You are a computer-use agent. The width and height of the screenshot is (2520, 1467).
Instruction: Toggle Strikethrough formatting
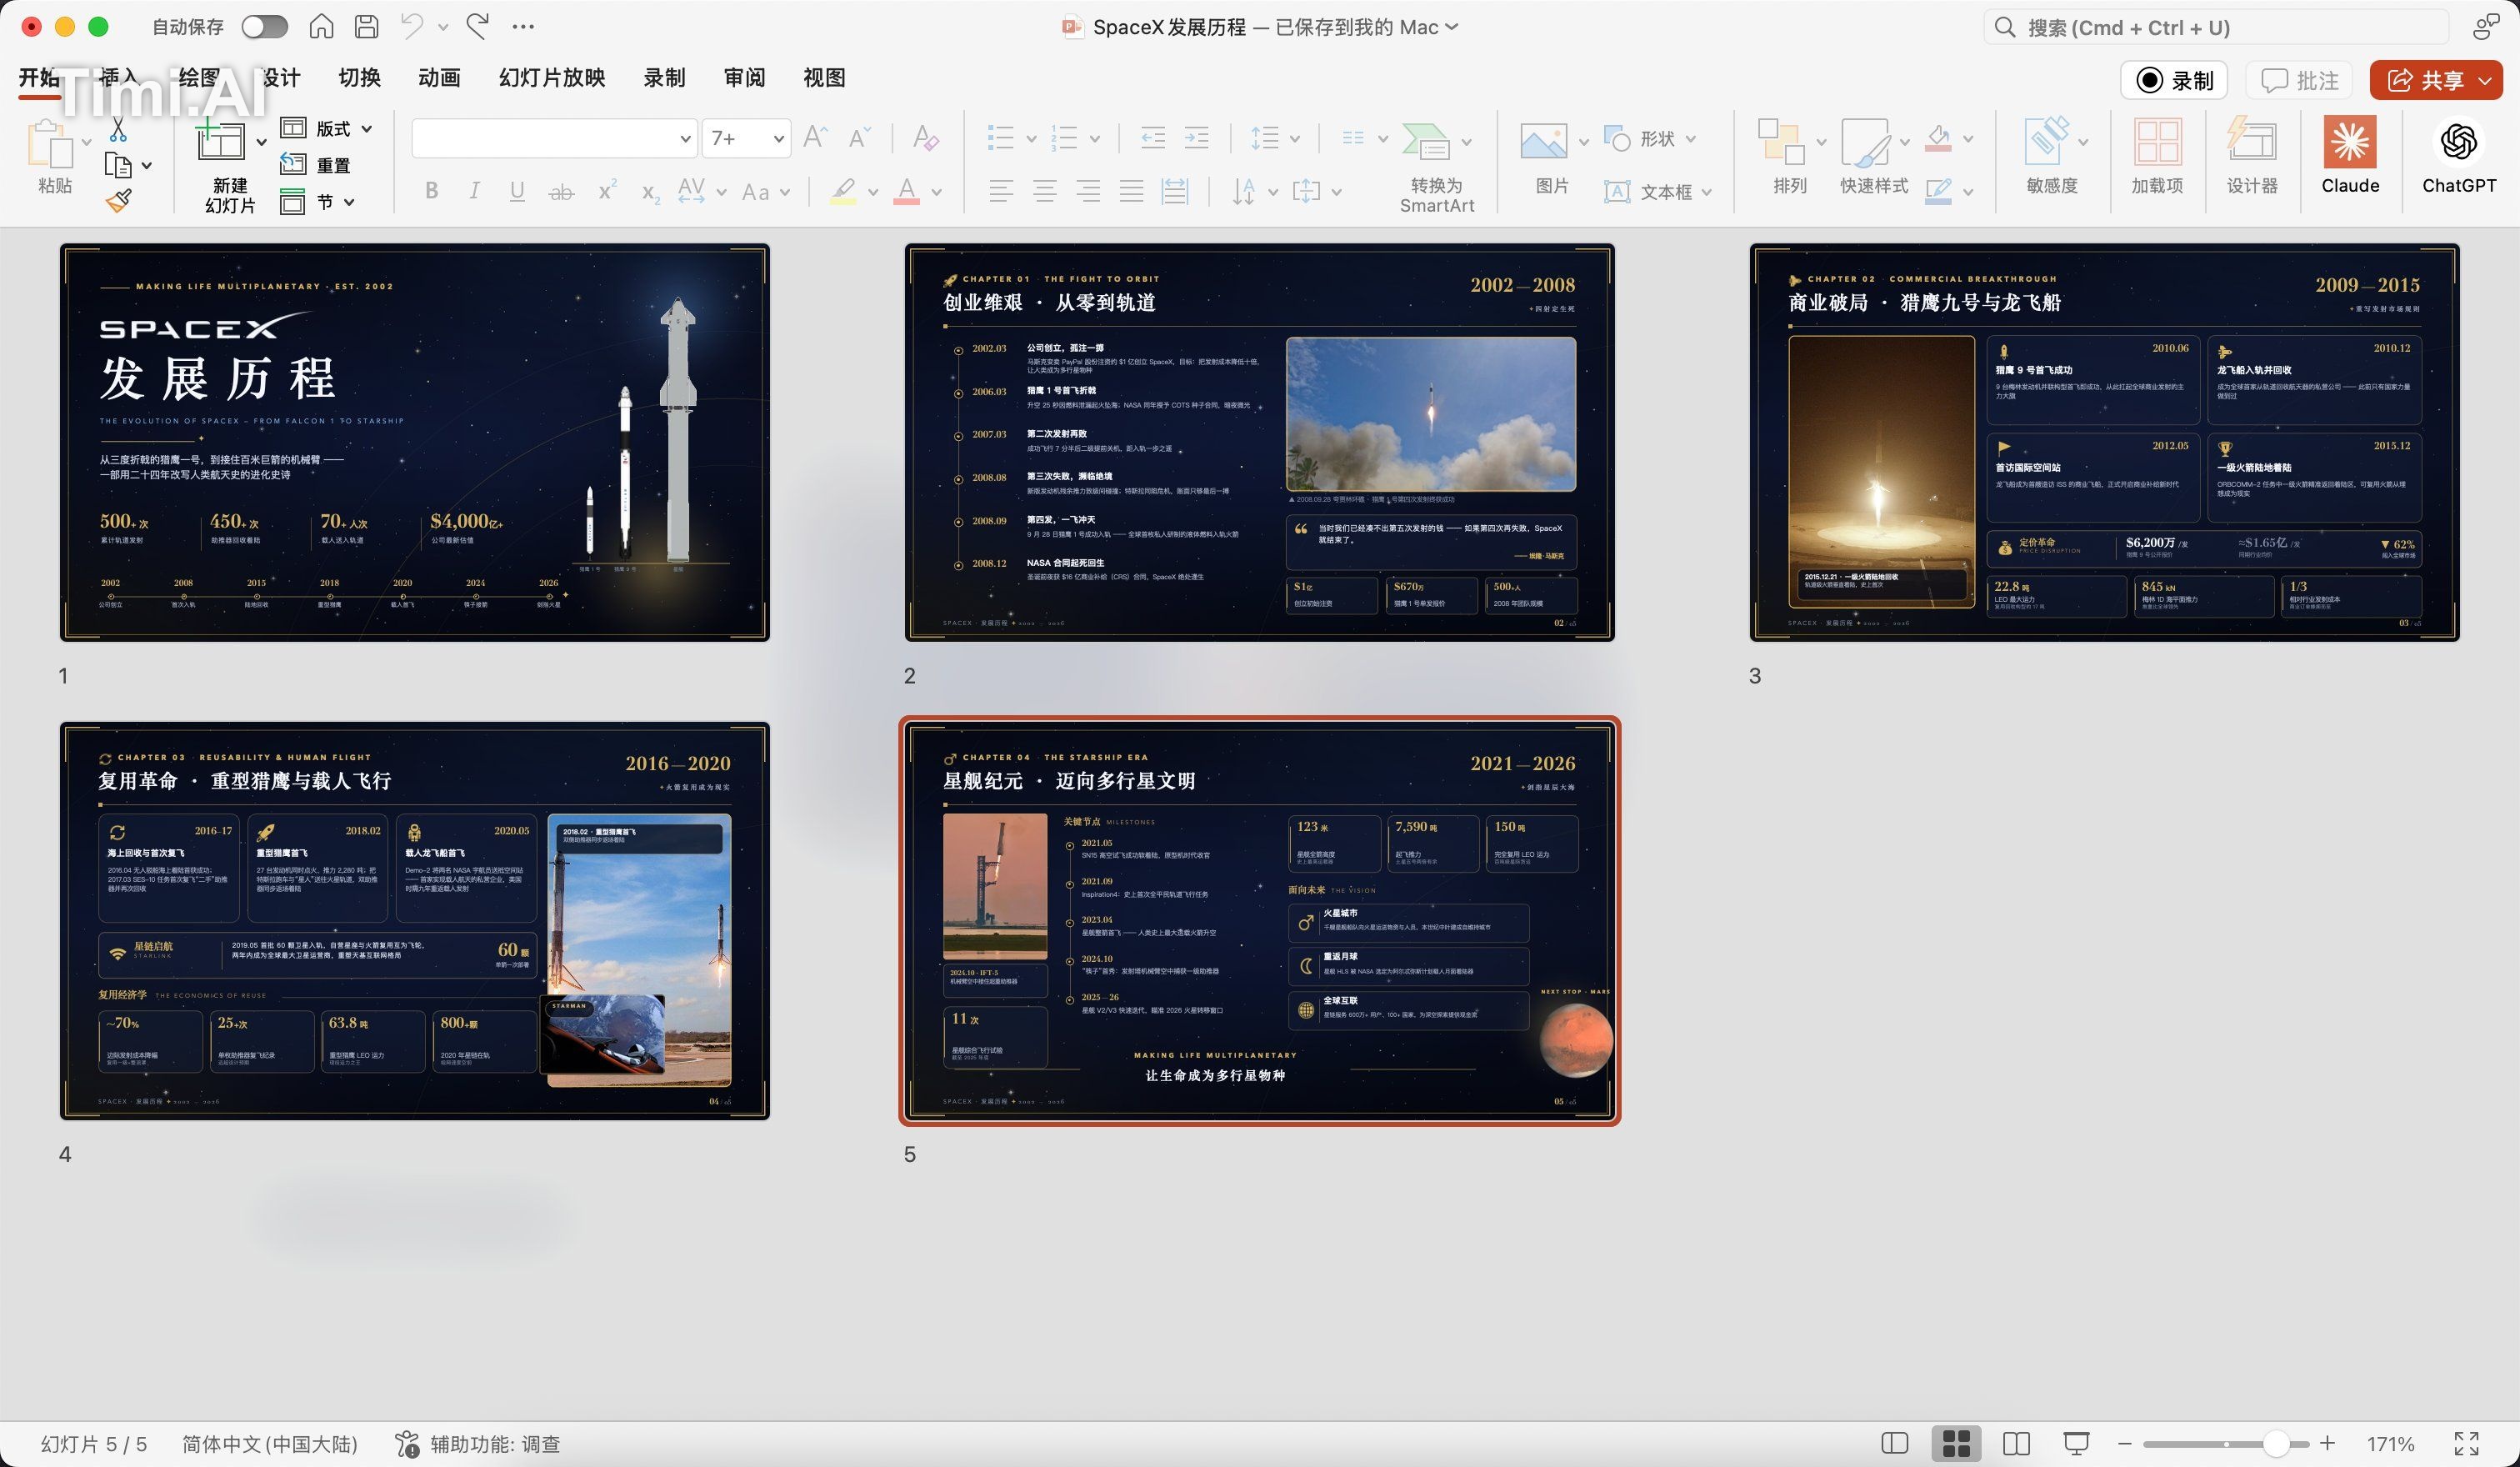click(x=561, y=191)
